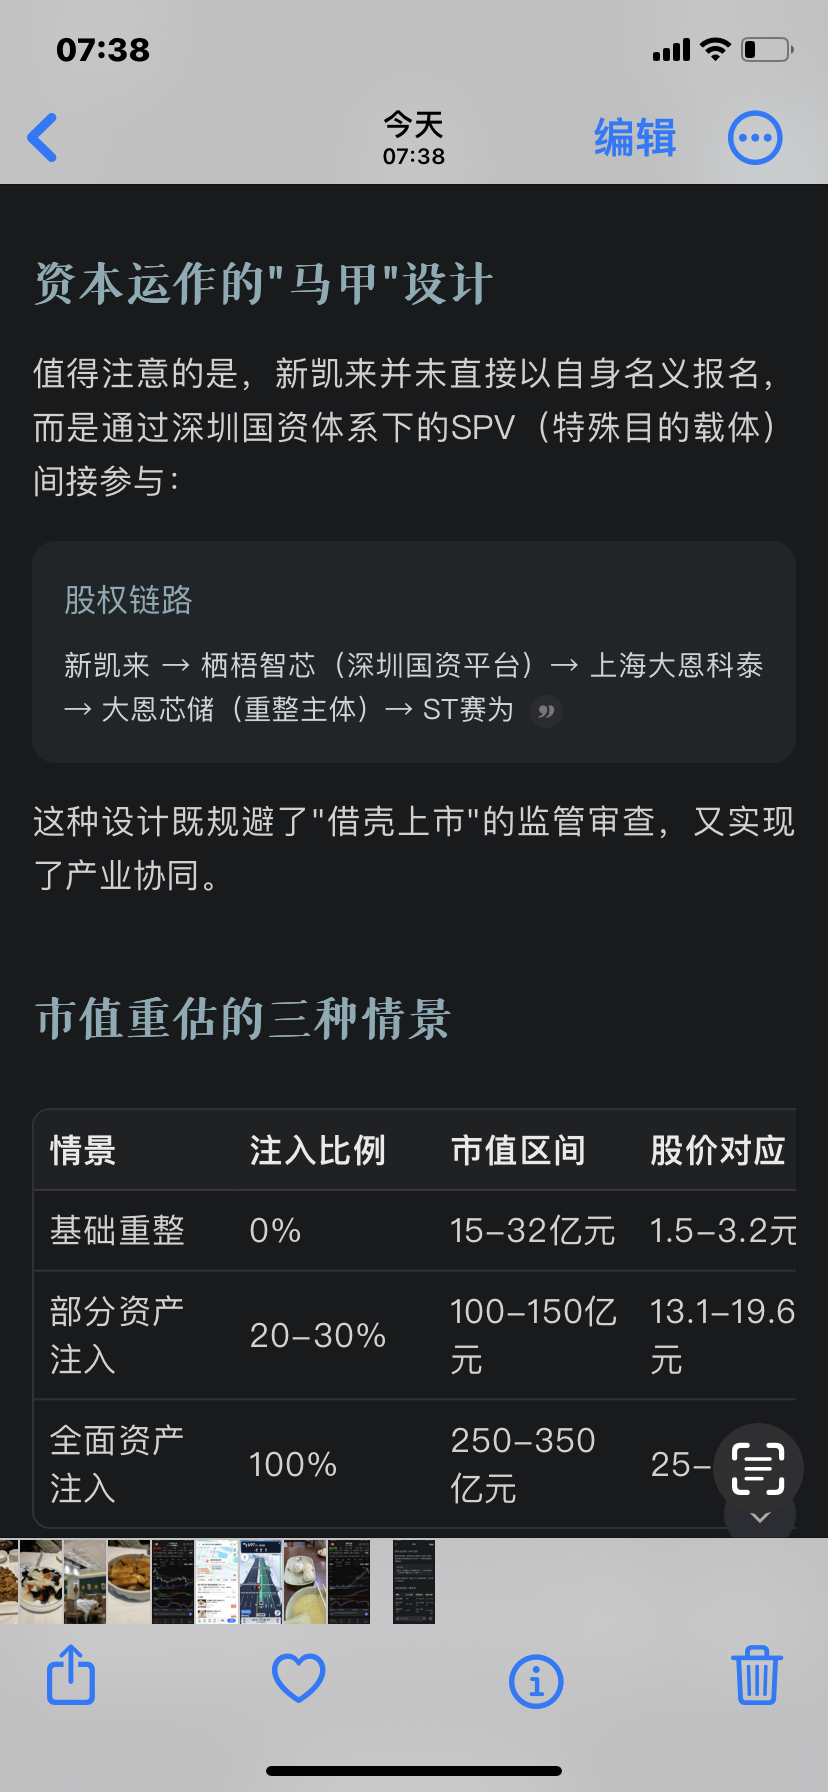Open the photo info button
Image resolution: width=828 pixels, height=1792 pixels.
click(536, 1680)
